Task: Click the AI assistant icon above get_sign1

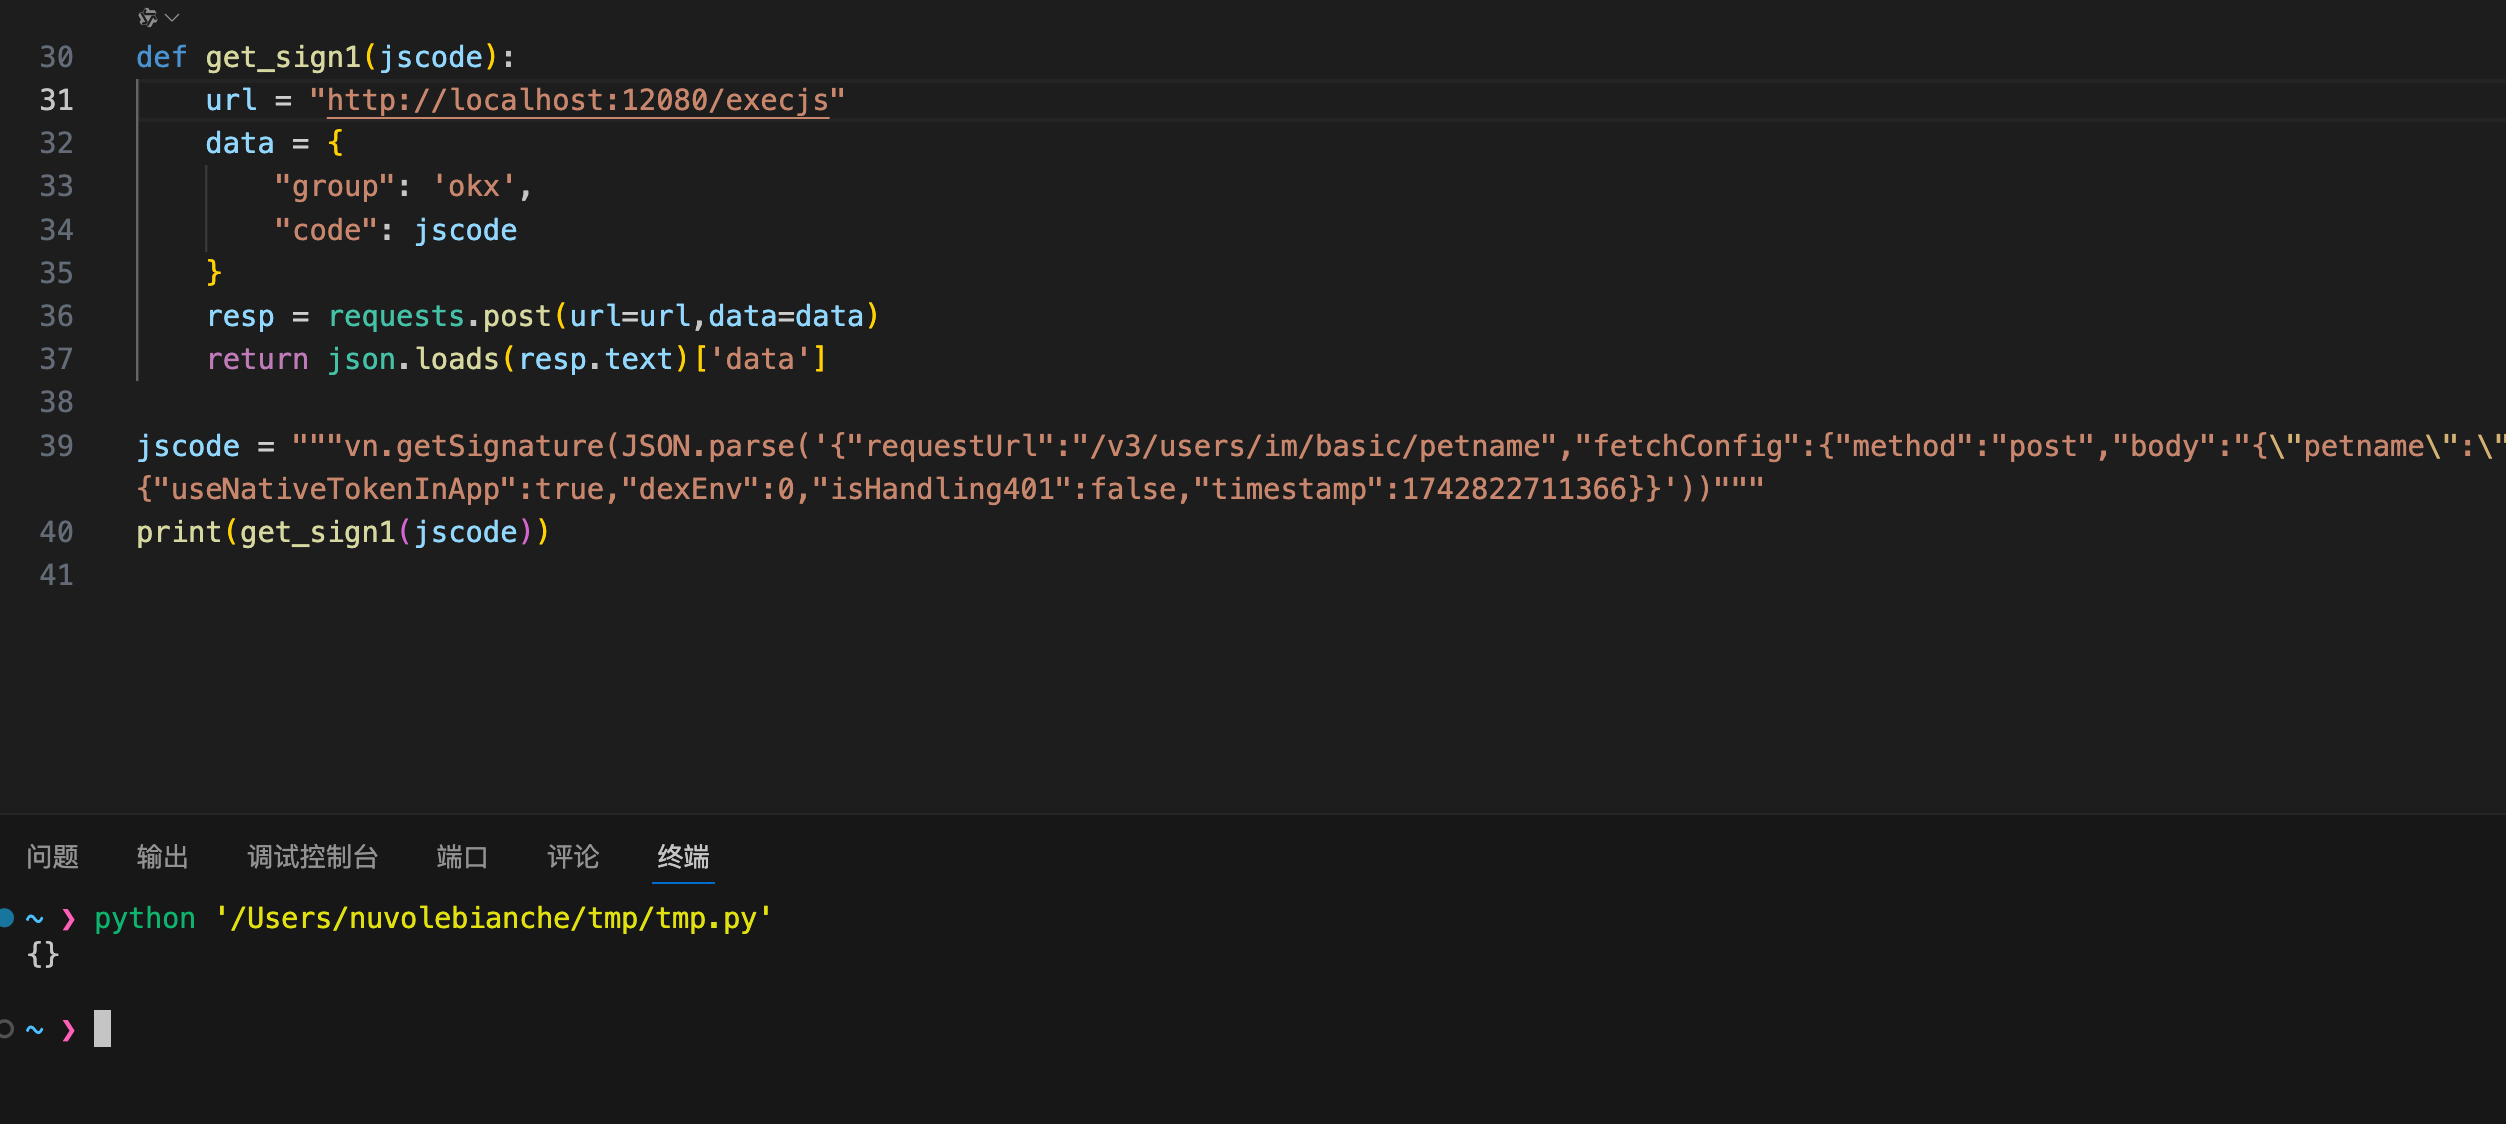Action: coord(147,17)
